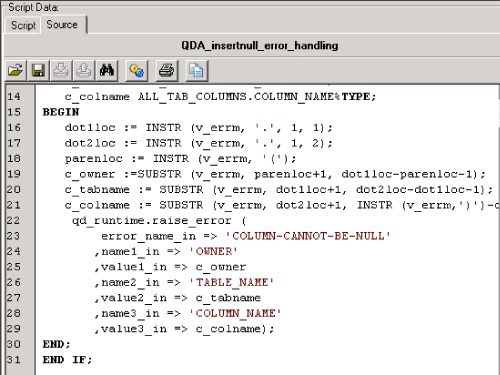The width and height of the screenshot is (500, 375).
Task: Click line number 14 in the gutter
Action: pos(14,96)
